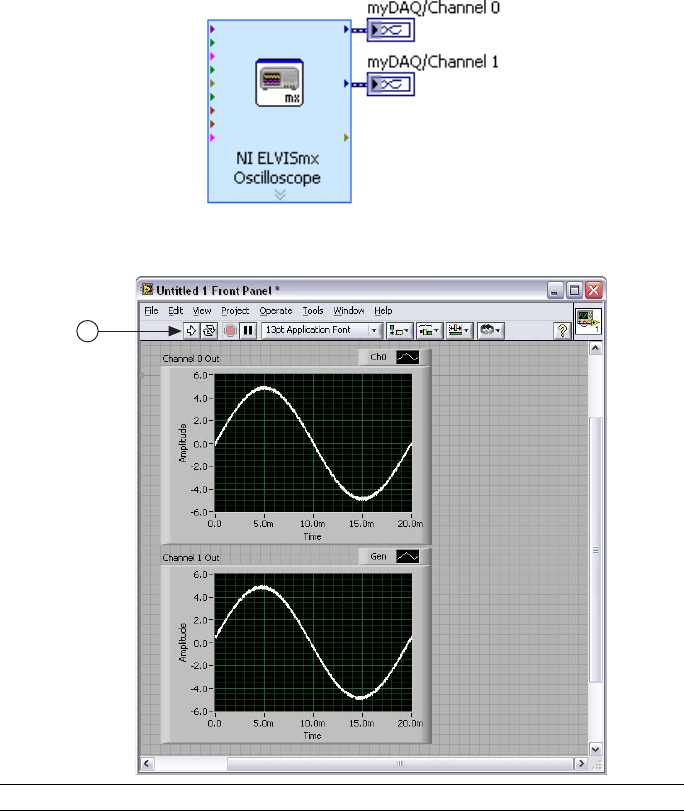
Task: Open the Help menu
Action: tap(383, 311)
